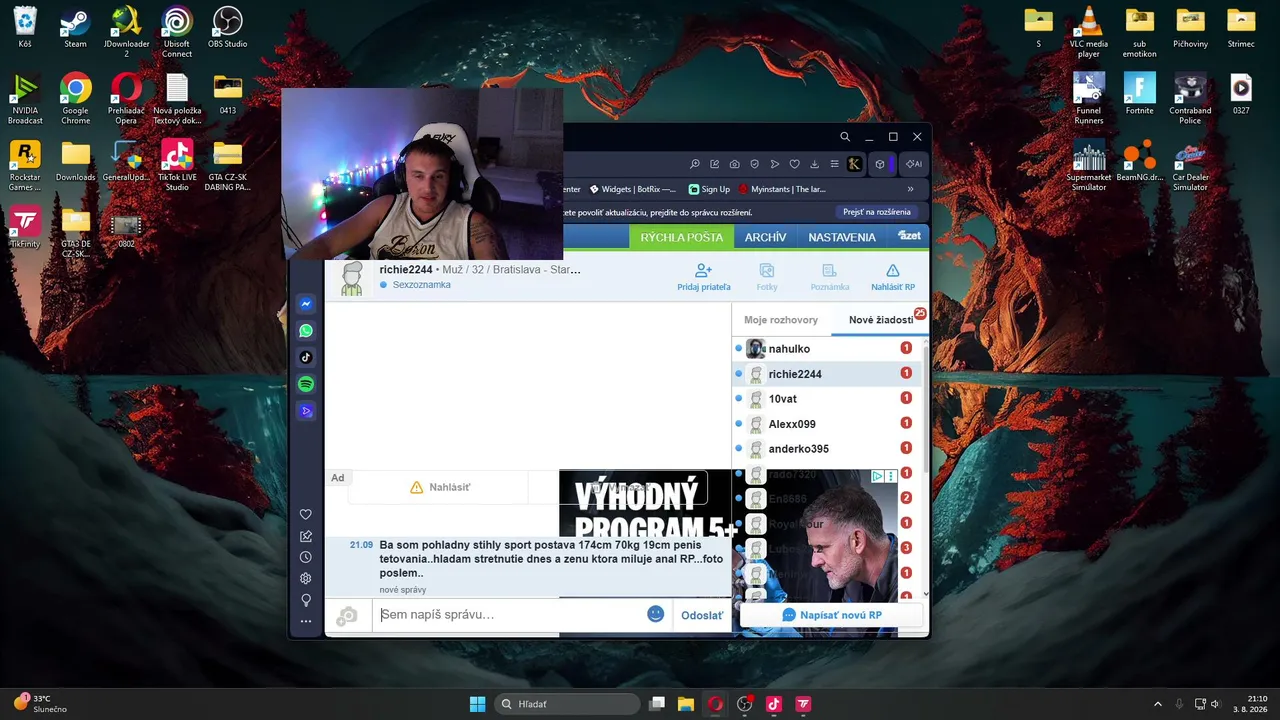Screen dimensions: 1280x720
Task: Open the purple player icon in sidebar
Action: click(306, 411)
